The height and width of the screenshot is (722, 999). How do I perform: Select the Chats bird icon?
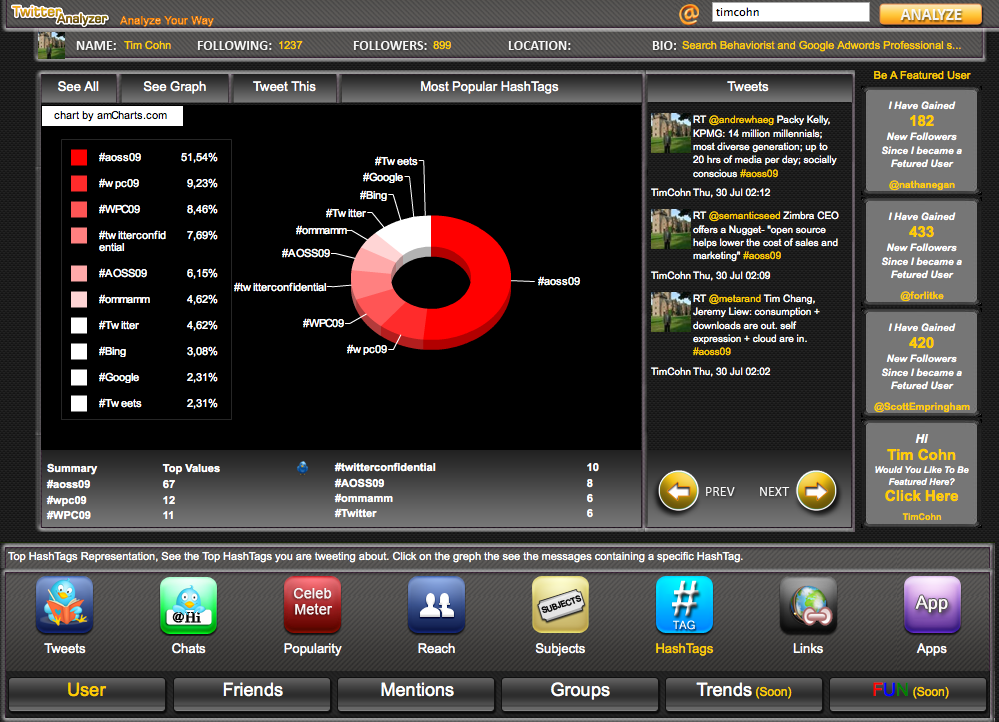tap(188, 606)
